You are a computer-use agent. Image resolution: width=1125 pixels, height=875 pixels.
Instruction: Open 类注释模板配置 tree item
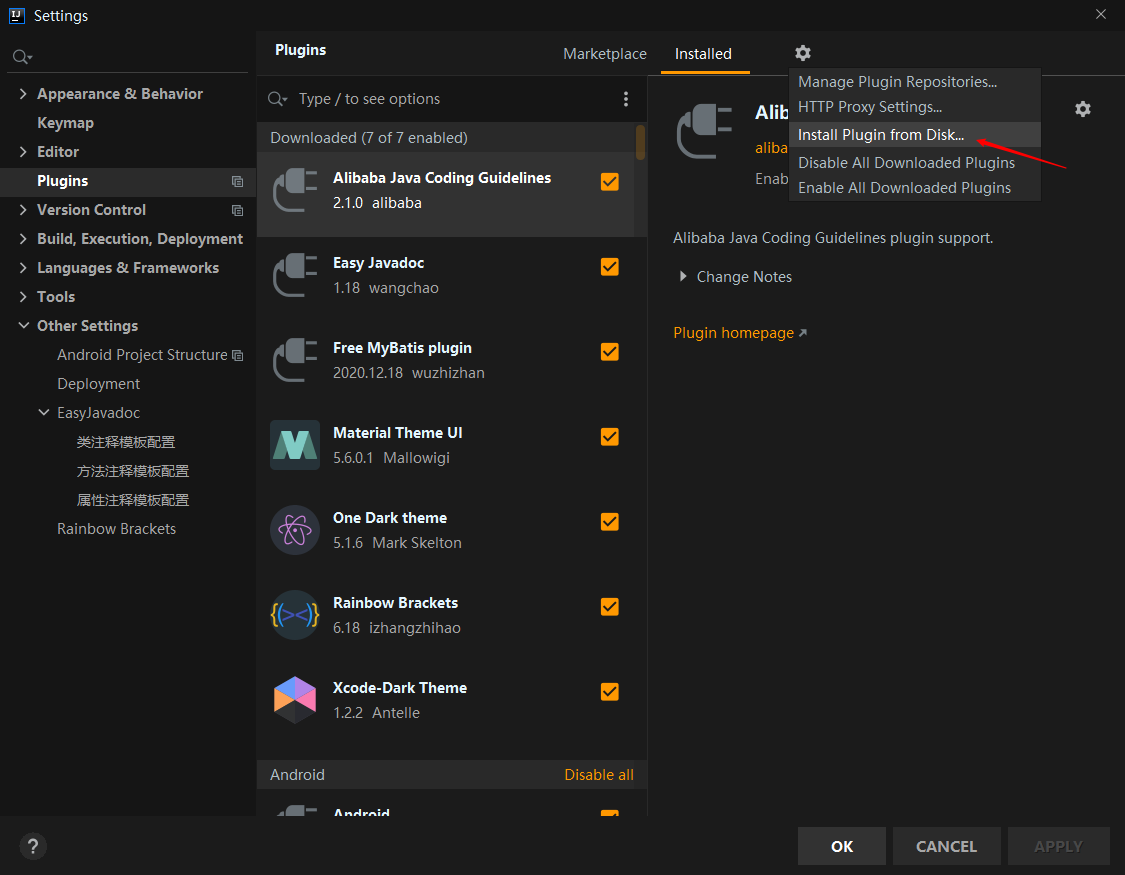[126, 442]
